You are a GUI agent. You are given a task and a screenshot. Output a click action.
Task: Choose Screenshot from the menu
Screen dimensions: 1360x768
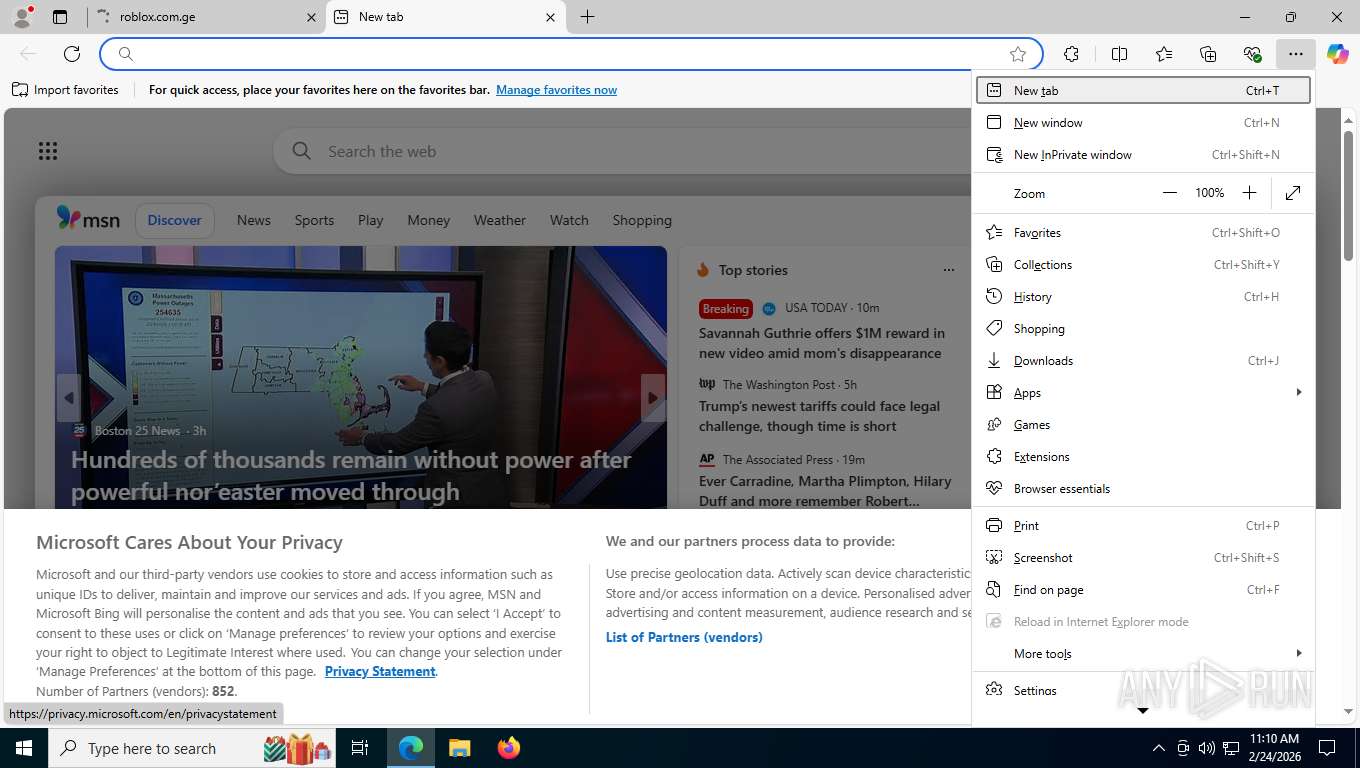[1143, 557]
